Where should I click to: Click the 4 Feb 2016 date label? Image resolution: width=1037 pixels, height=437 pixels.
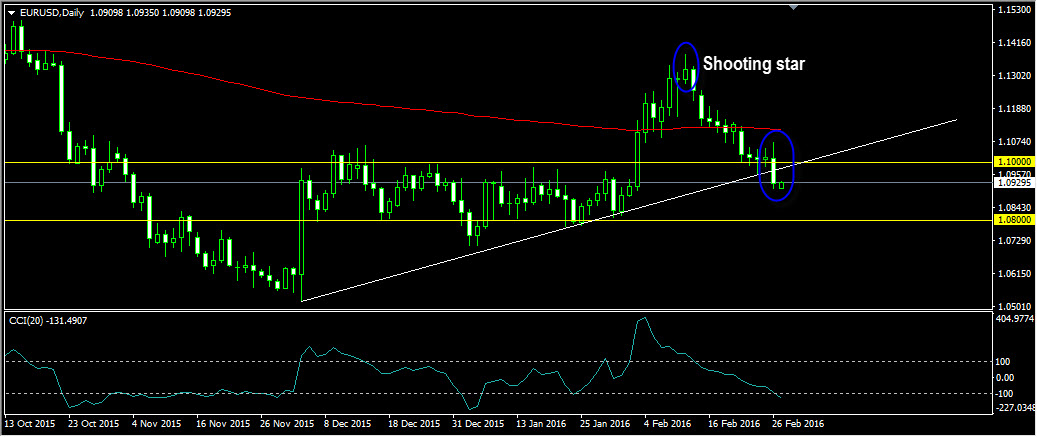pyautogui.click(x=668, y=423)
